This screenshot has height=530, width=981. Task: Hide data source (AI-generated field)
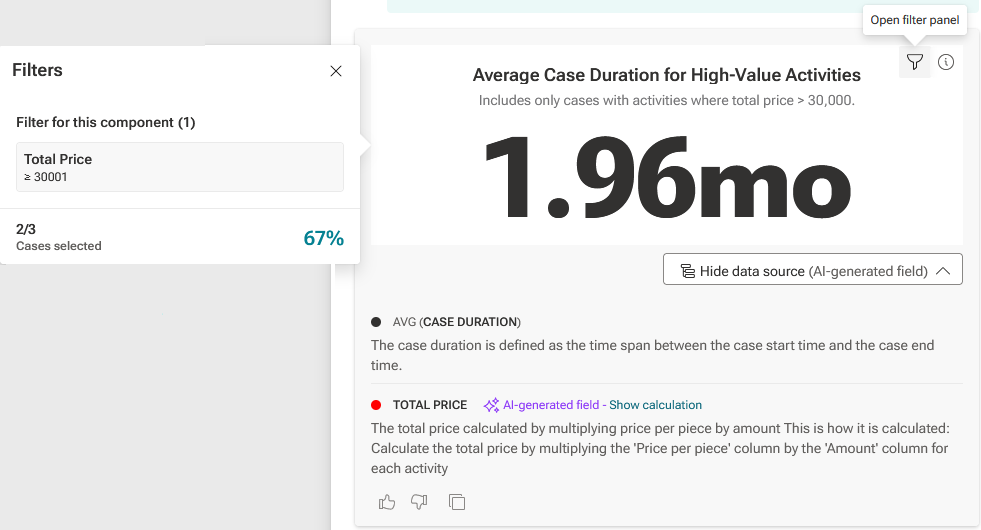click(813, 269)
